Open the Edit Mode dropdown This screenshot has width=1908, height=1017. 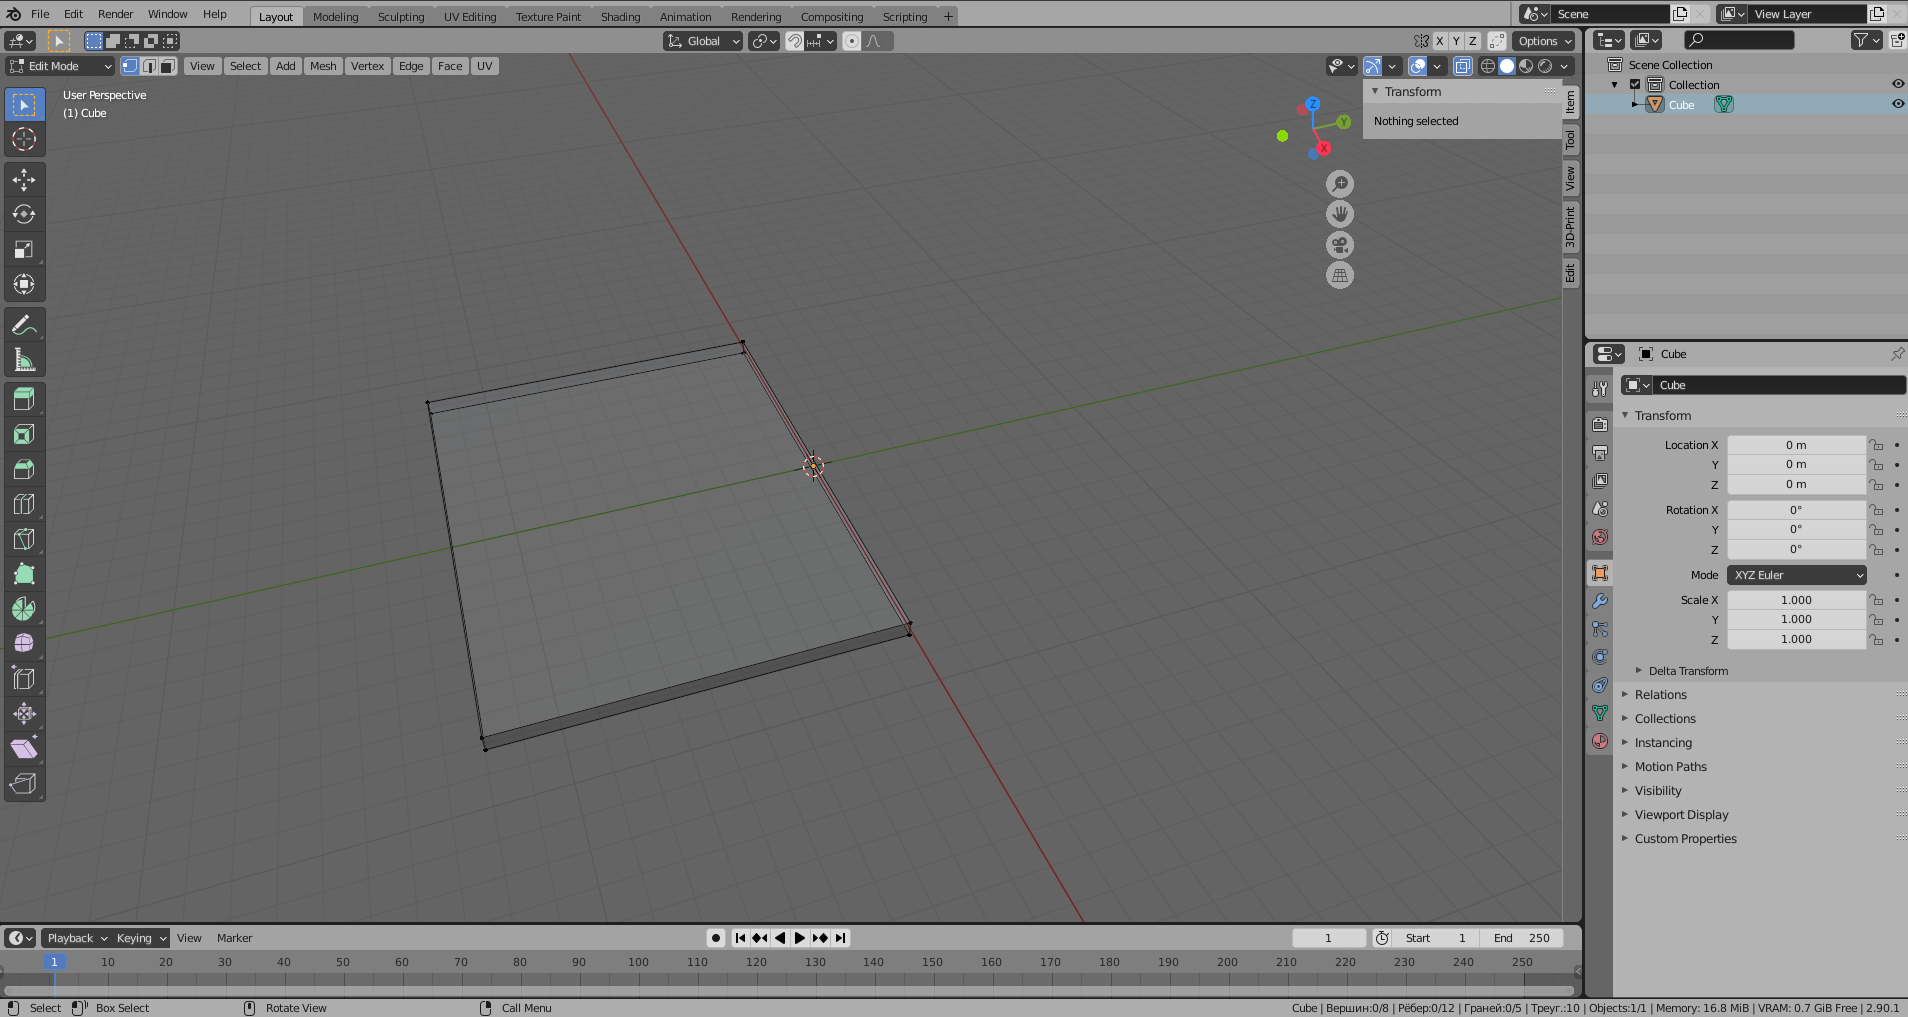[61, 66]
